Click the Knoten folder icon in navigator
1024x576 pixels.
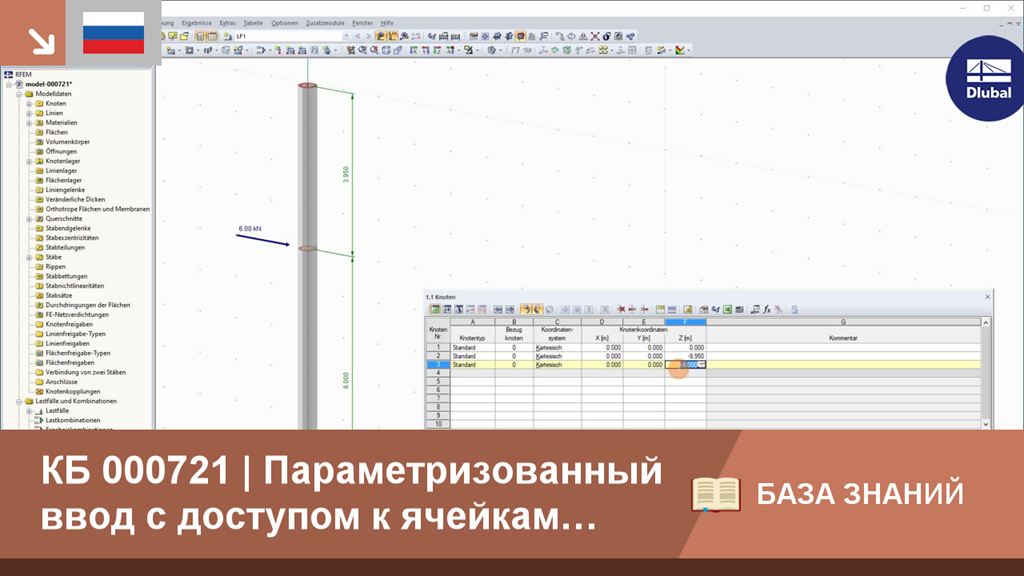pyautogui.click(x=39, y=103)
